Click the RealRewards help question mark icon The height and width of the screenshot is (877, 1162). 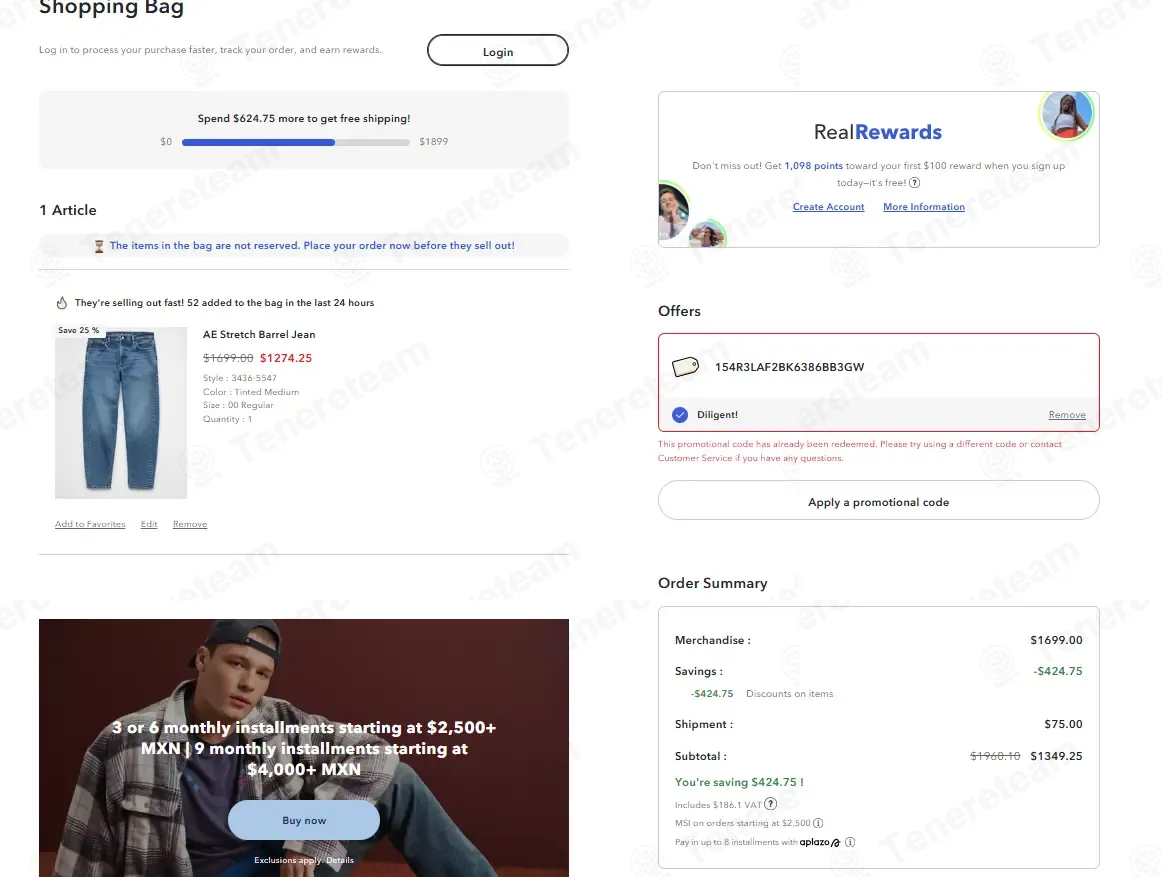[914, 182]
